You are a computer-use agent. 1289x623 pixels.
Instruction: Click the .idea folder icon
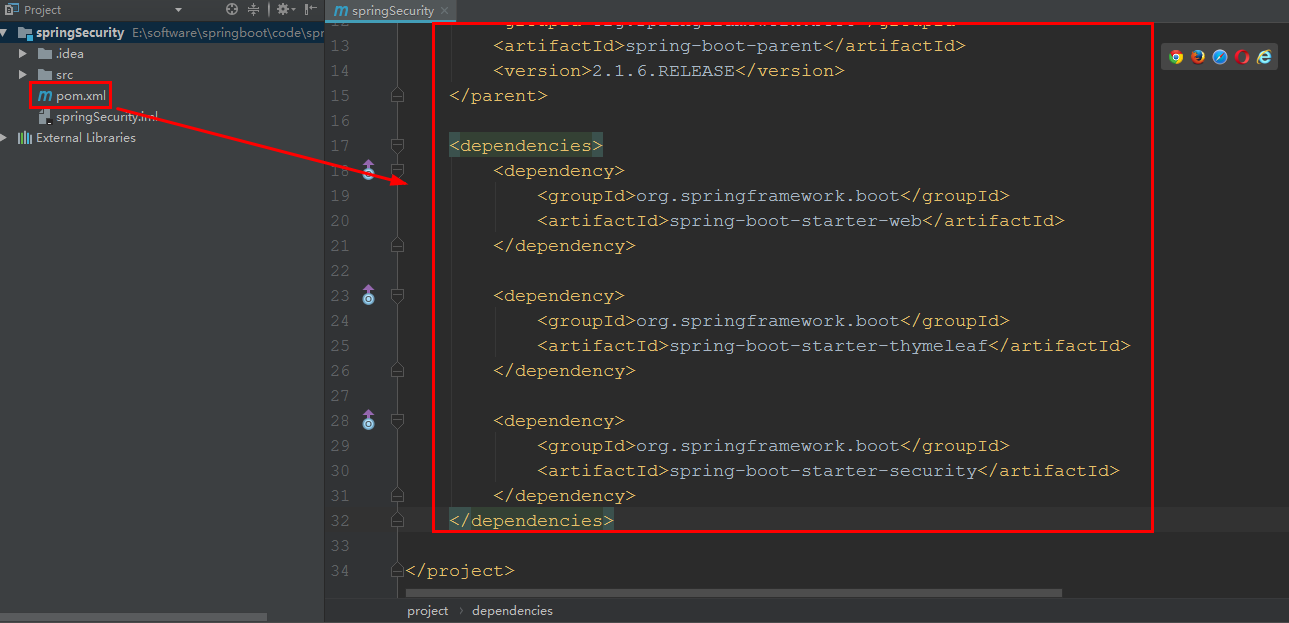45,54
